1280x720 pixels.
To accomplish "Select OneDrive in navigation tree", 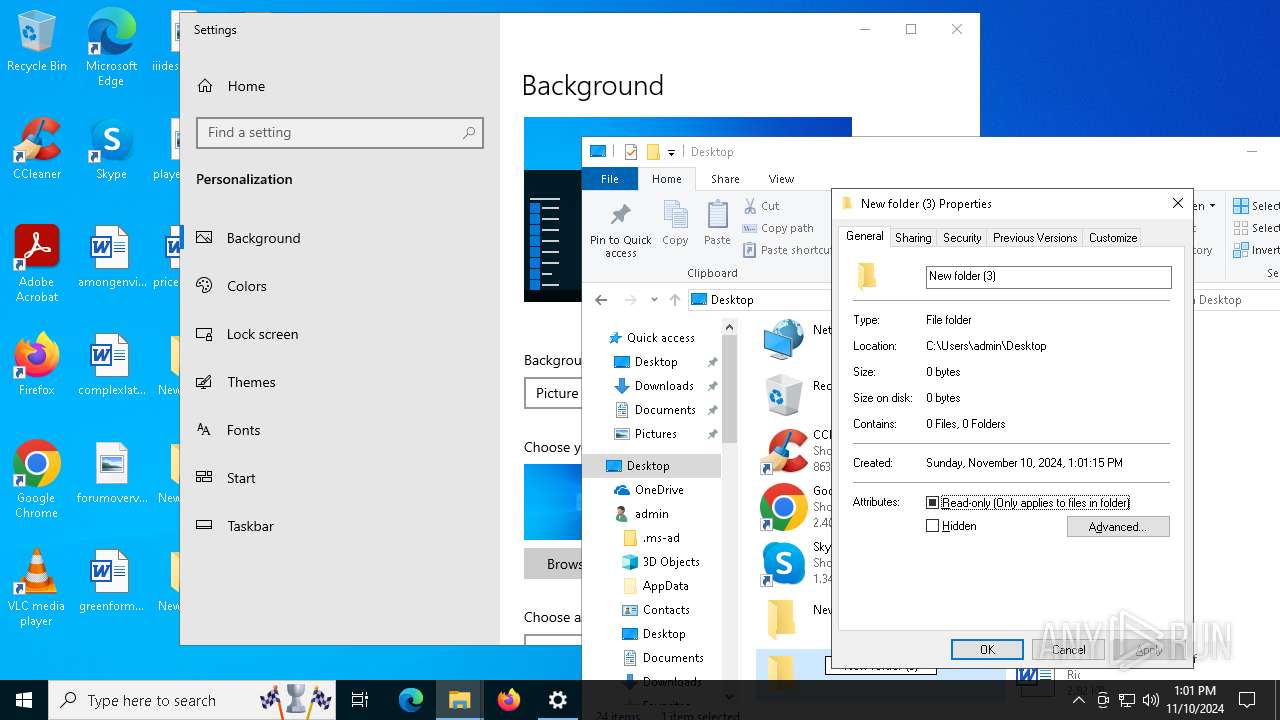I will pos(658,490).
